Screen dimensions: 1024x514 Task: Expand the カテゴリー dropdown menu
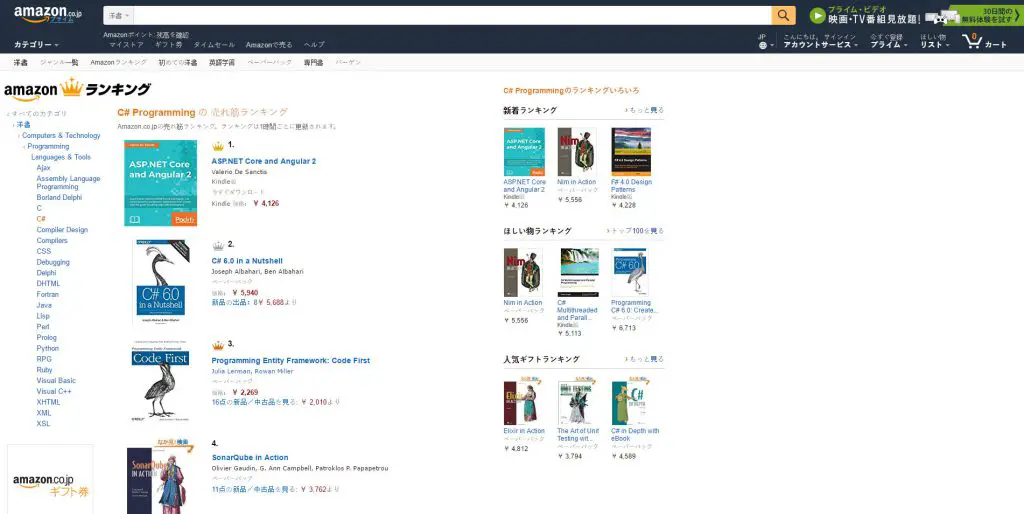tap(36, 44)
